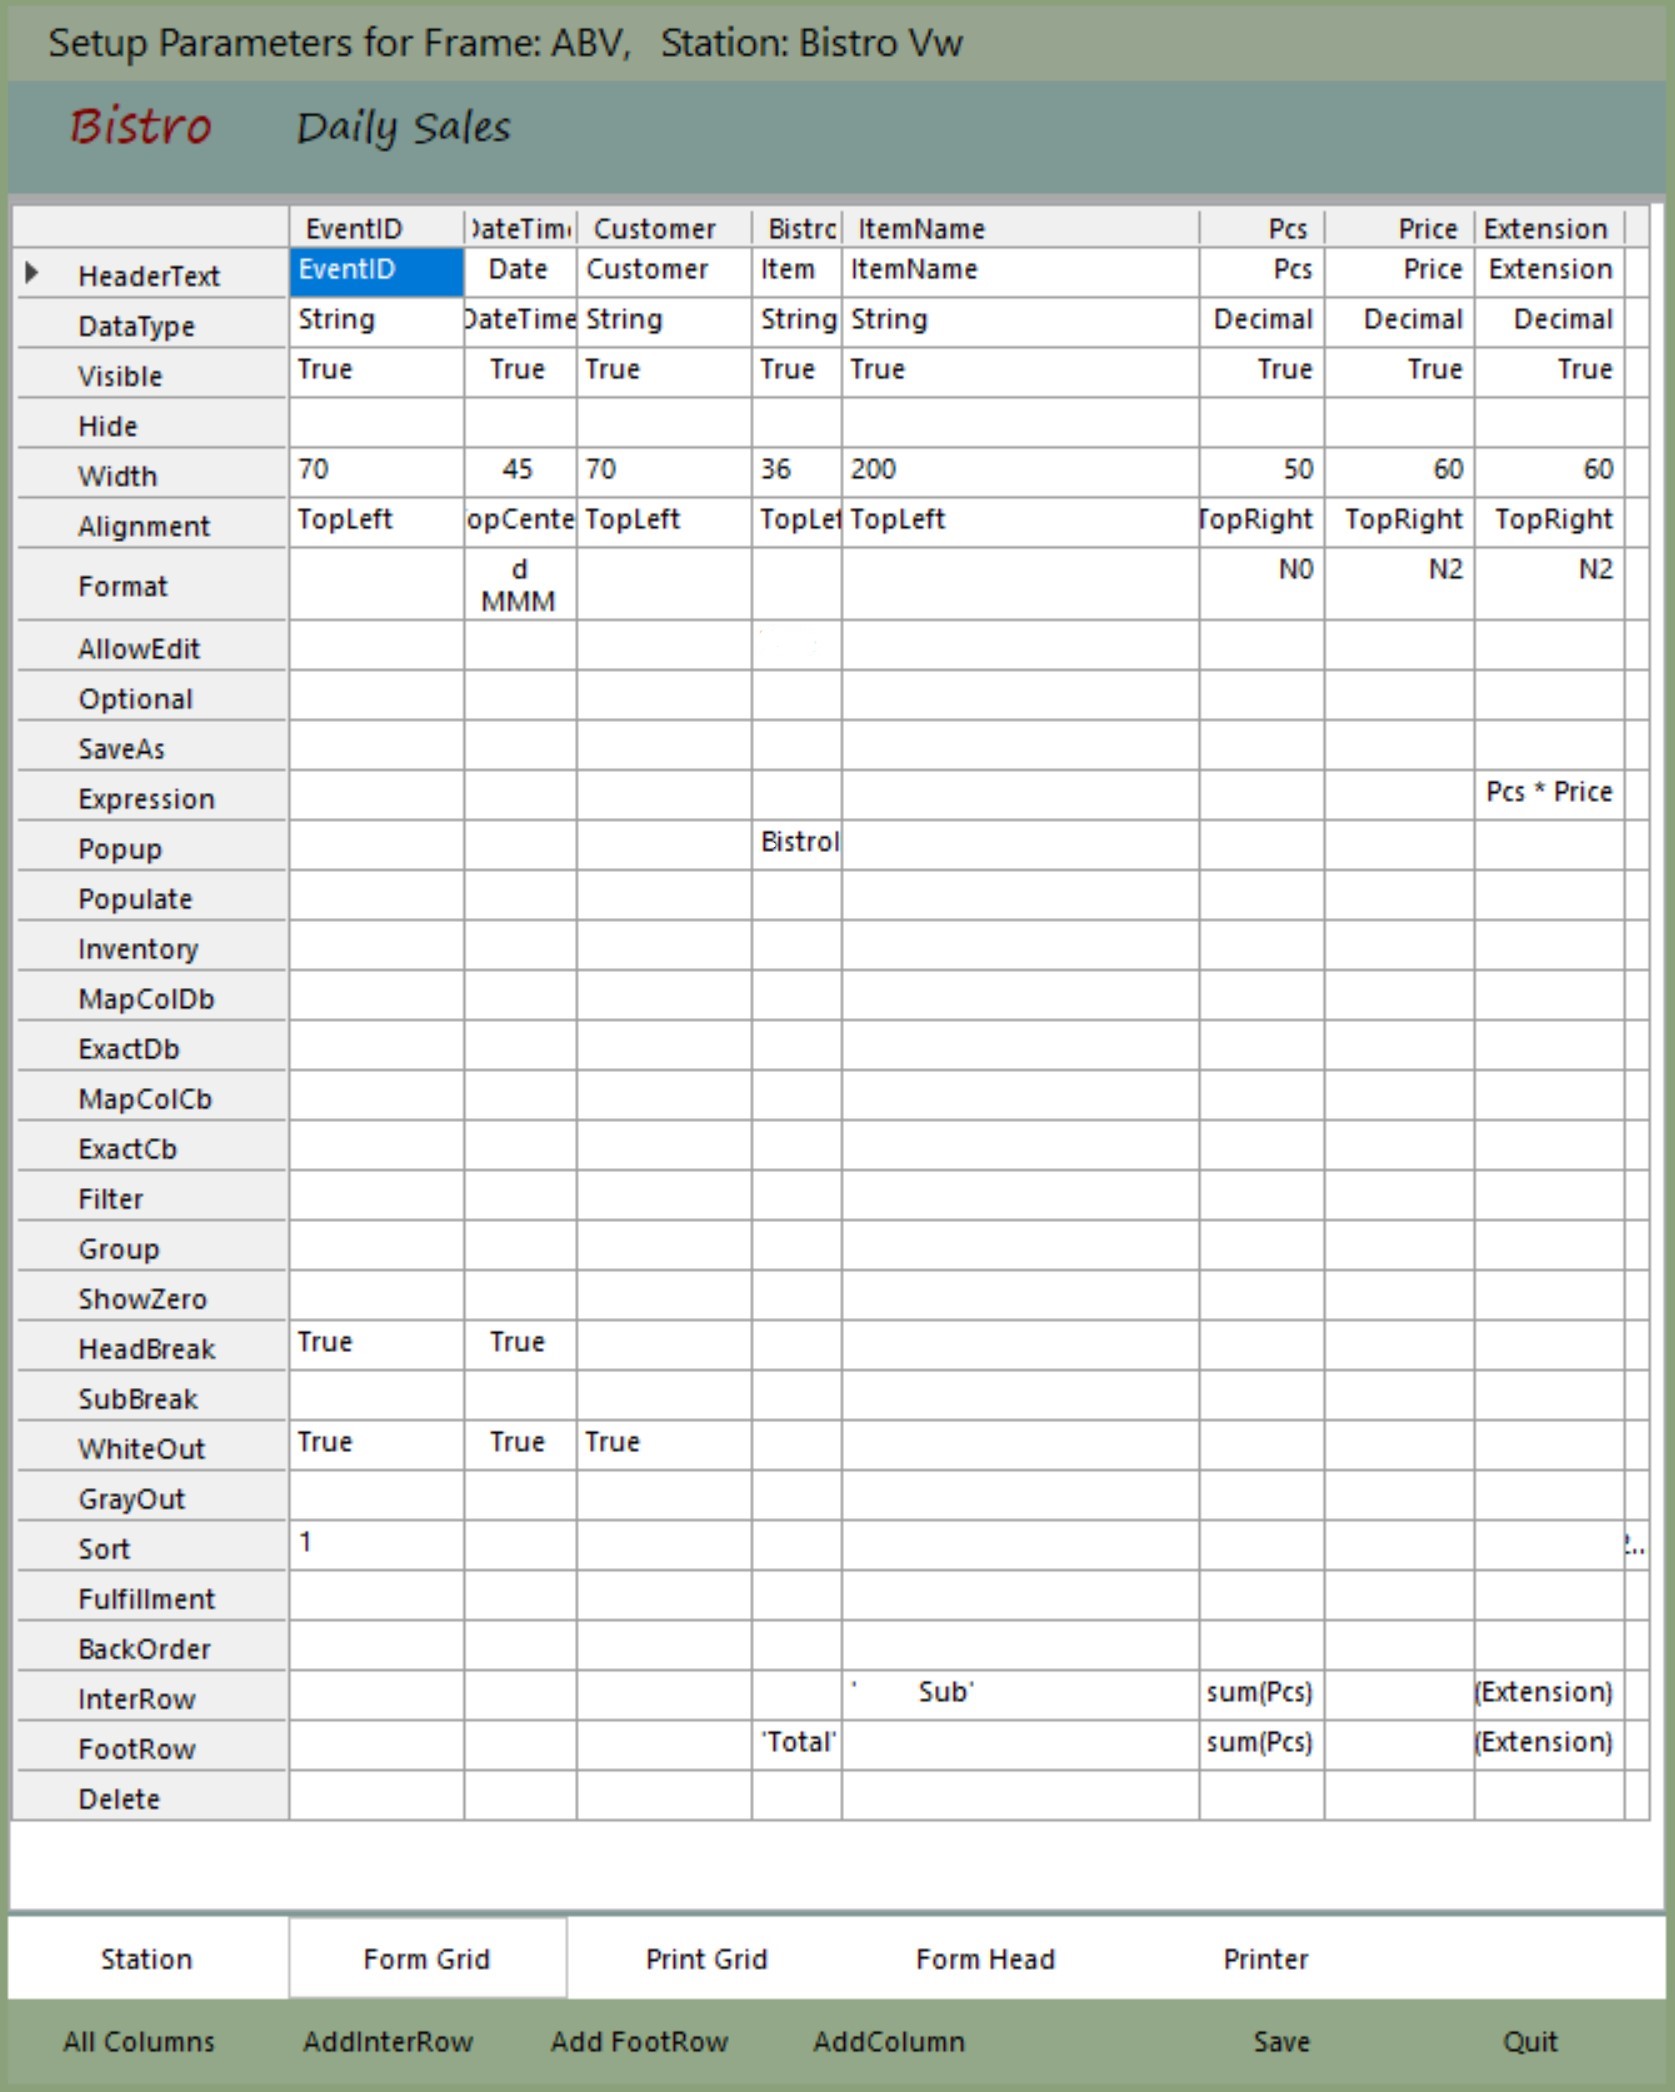This screenshot has height=2092, width=1675.
Task: Go to the Form Head tab
Action: click(x=985, y=1958)
